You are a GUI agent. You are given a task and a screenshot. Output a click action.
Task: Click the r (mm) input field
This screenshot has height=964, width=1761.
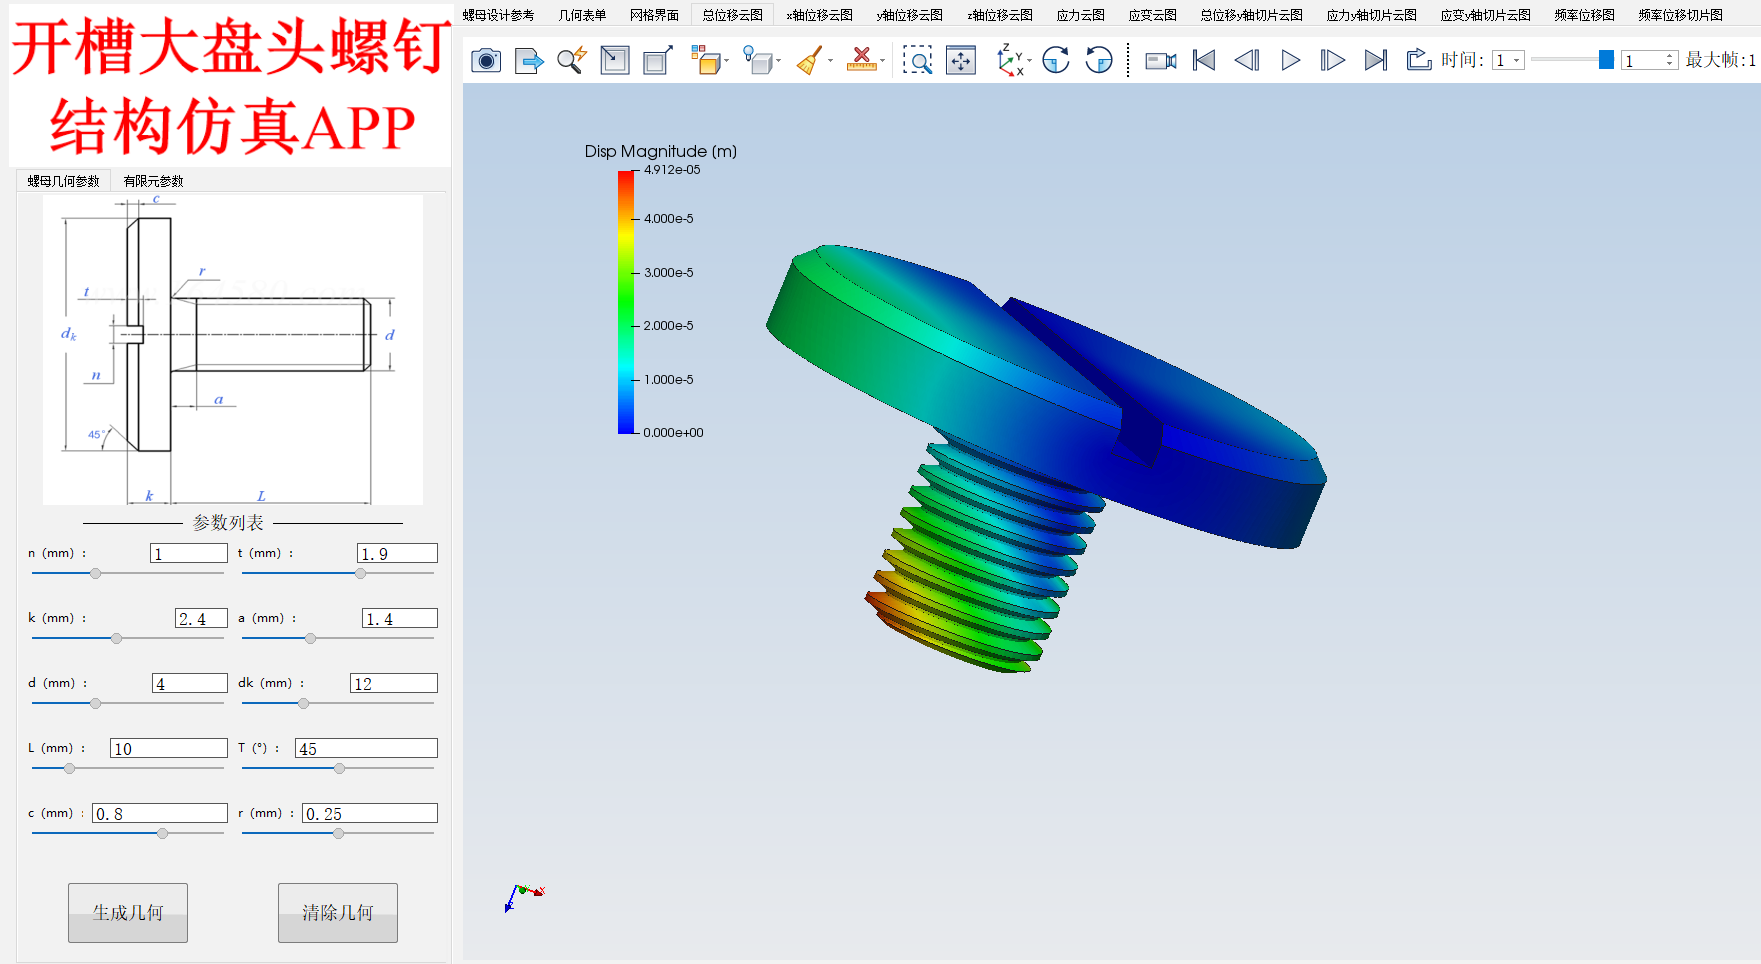[x=370, y=813]
